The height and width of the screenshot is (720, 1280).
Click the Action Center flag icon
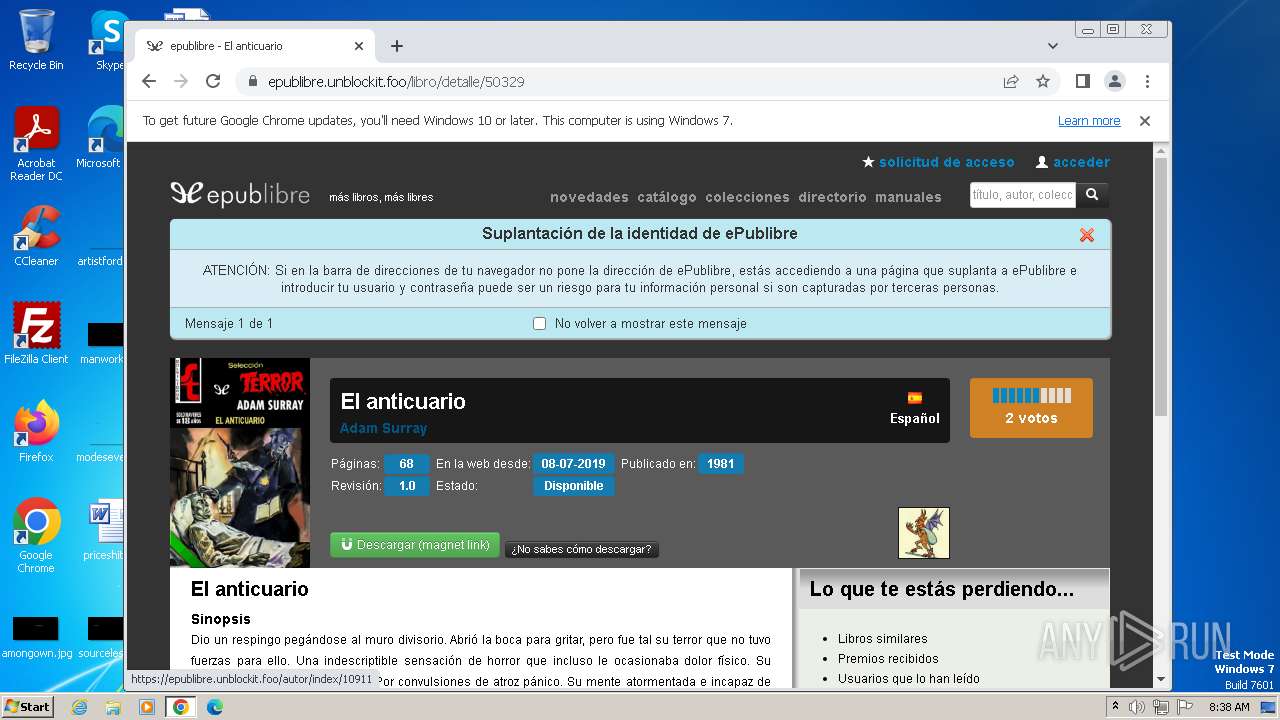coord(1183,707)
